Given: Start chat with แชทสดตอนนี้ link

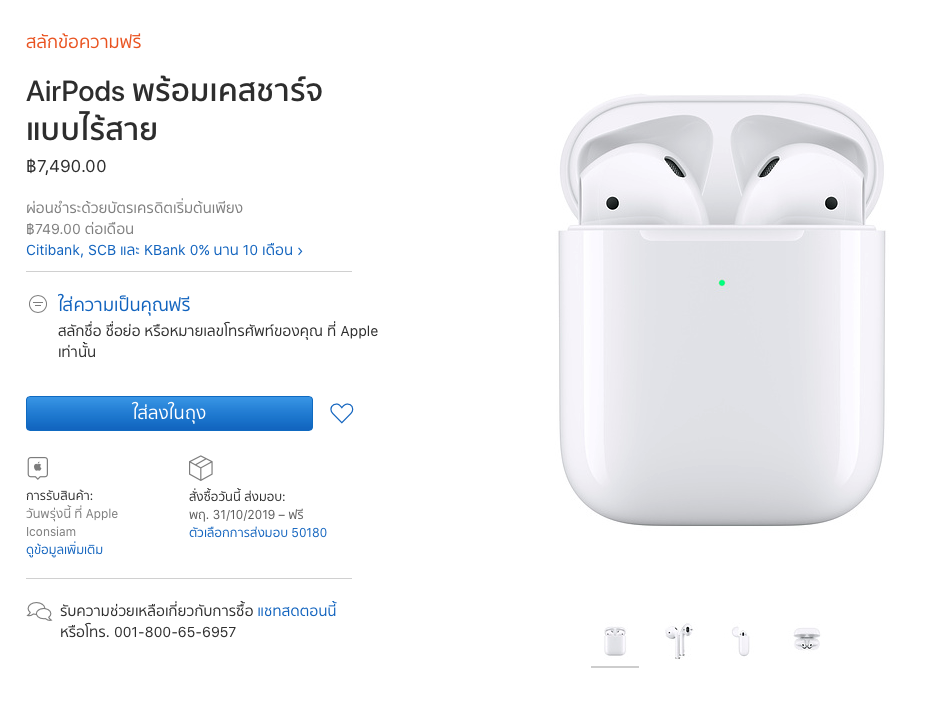Looking at the screenshot, I should click(x=296, y=610).
